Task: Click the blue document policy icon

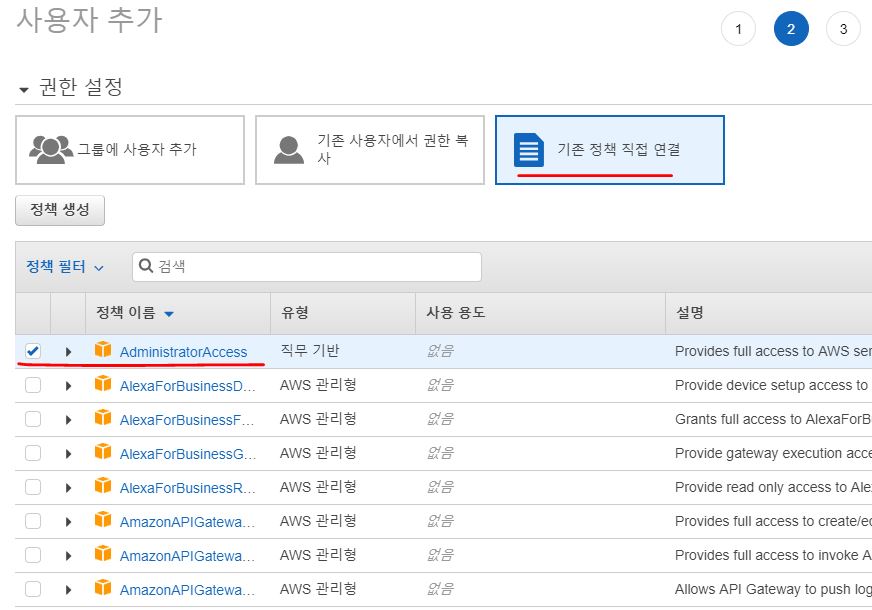Action: [528, 150]
